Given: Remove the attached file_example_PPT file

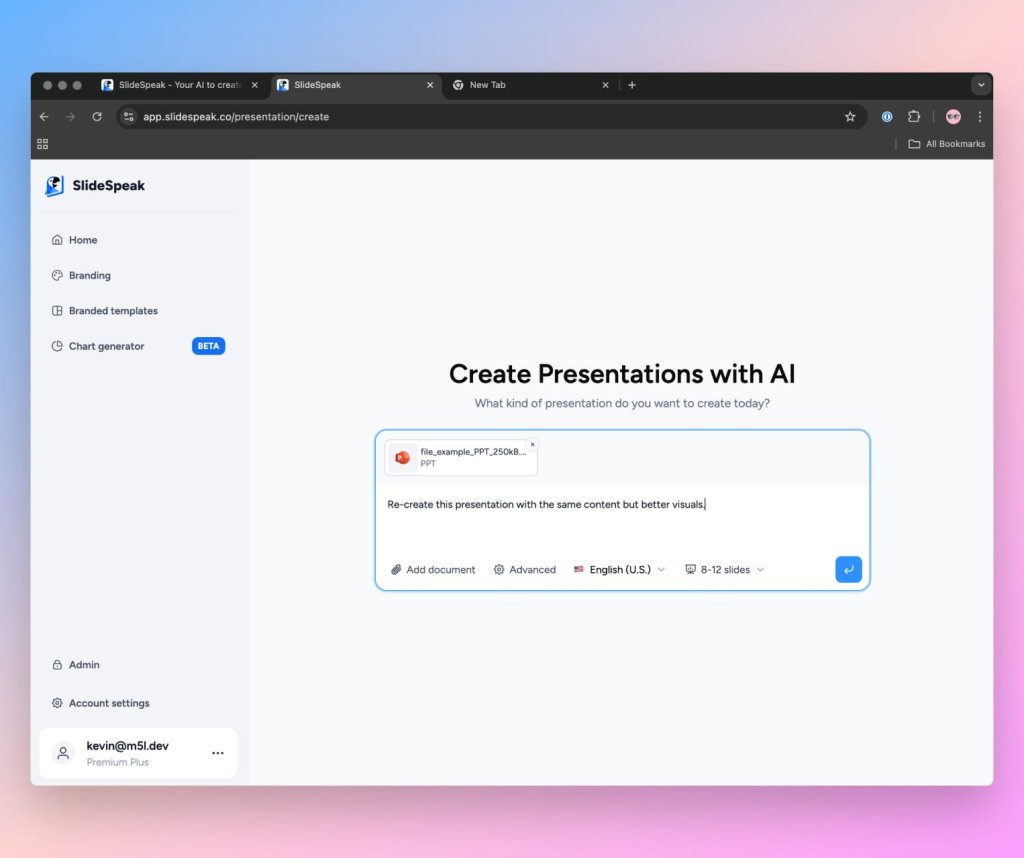Looking at the screenshot, I should (532, 445).
